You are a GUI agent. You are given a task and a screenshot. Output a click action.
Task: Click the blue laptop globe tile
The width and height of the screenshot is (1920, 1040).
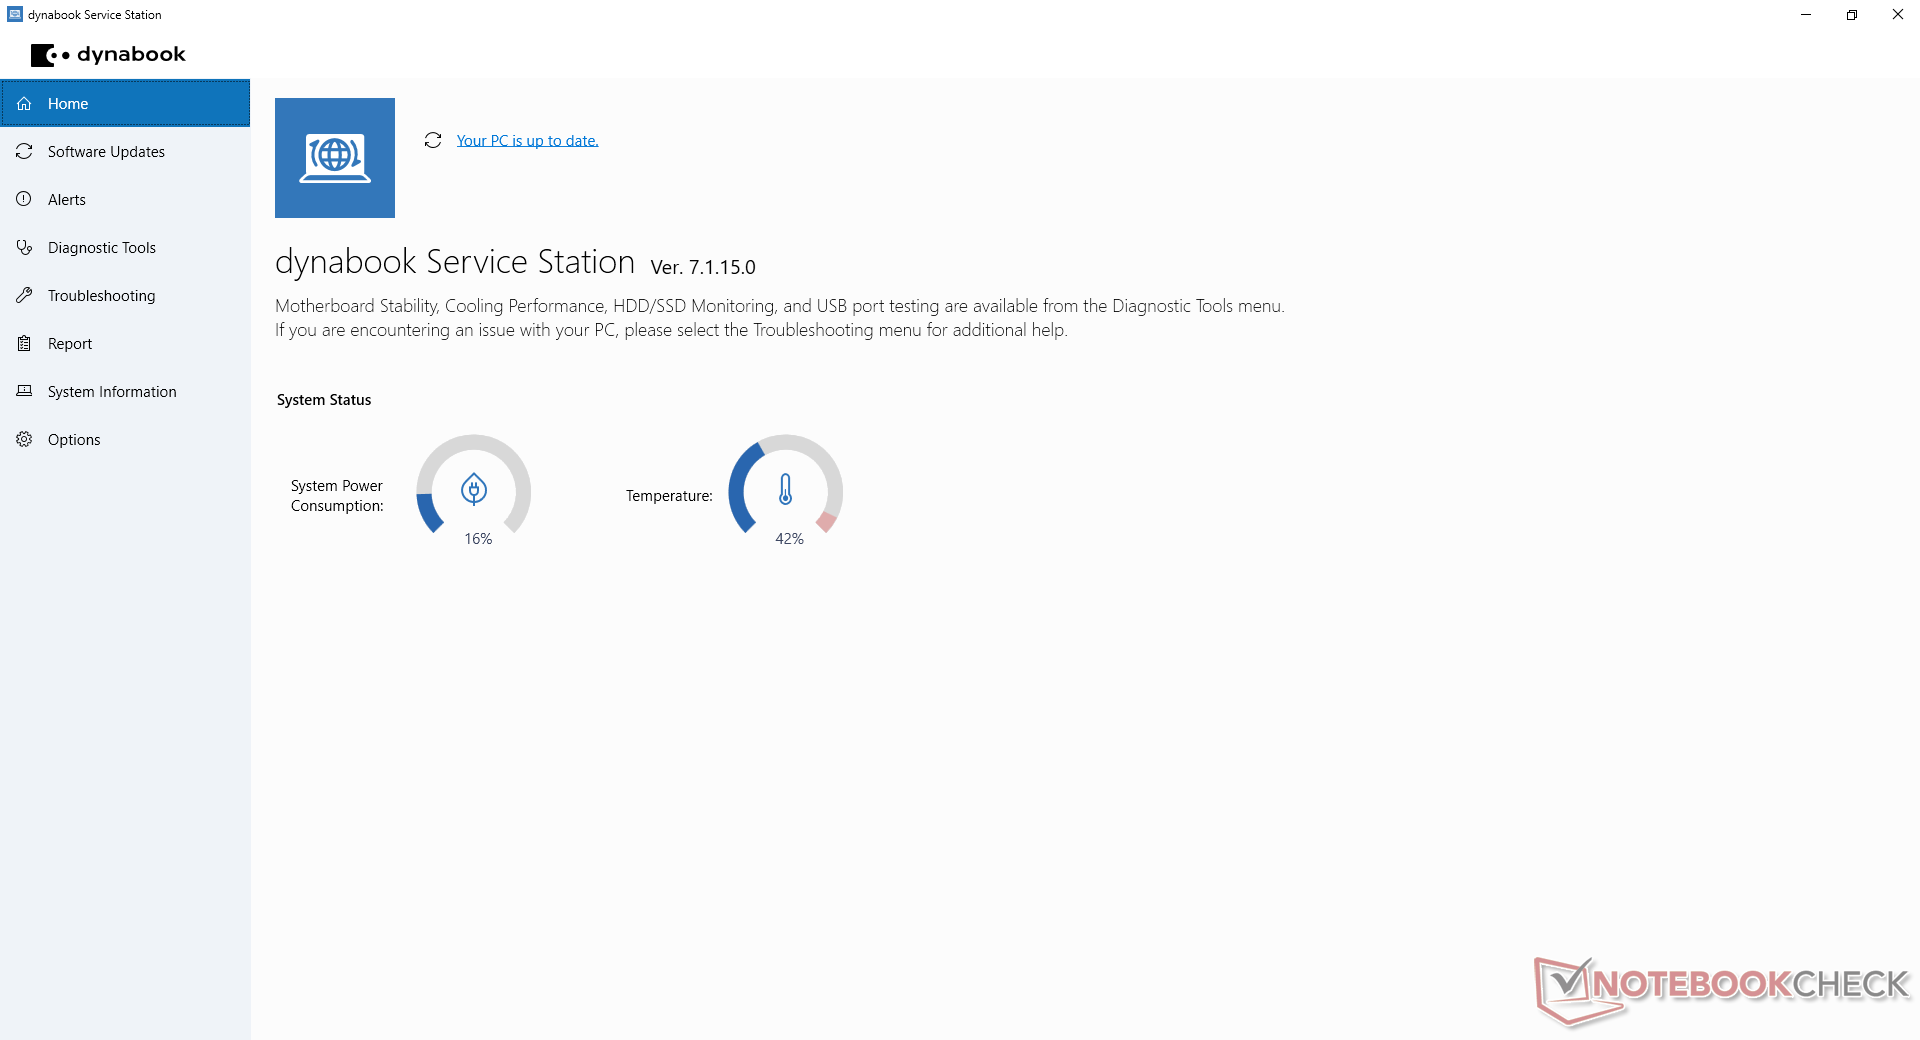[335, 158]
